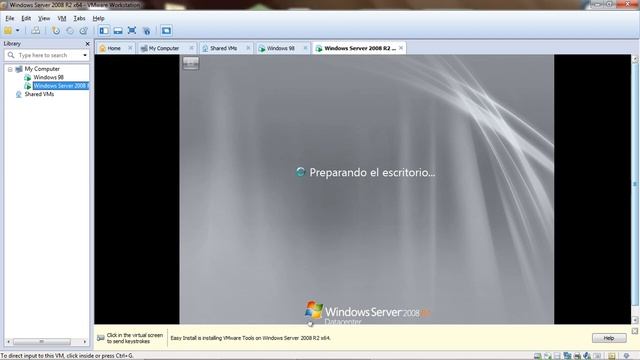Viewport: 640px width, 360px height.
Task: Send Ctrl+Alt+Del using the toolbar icon
Action: pyautogui.click(x=36, y=30)
